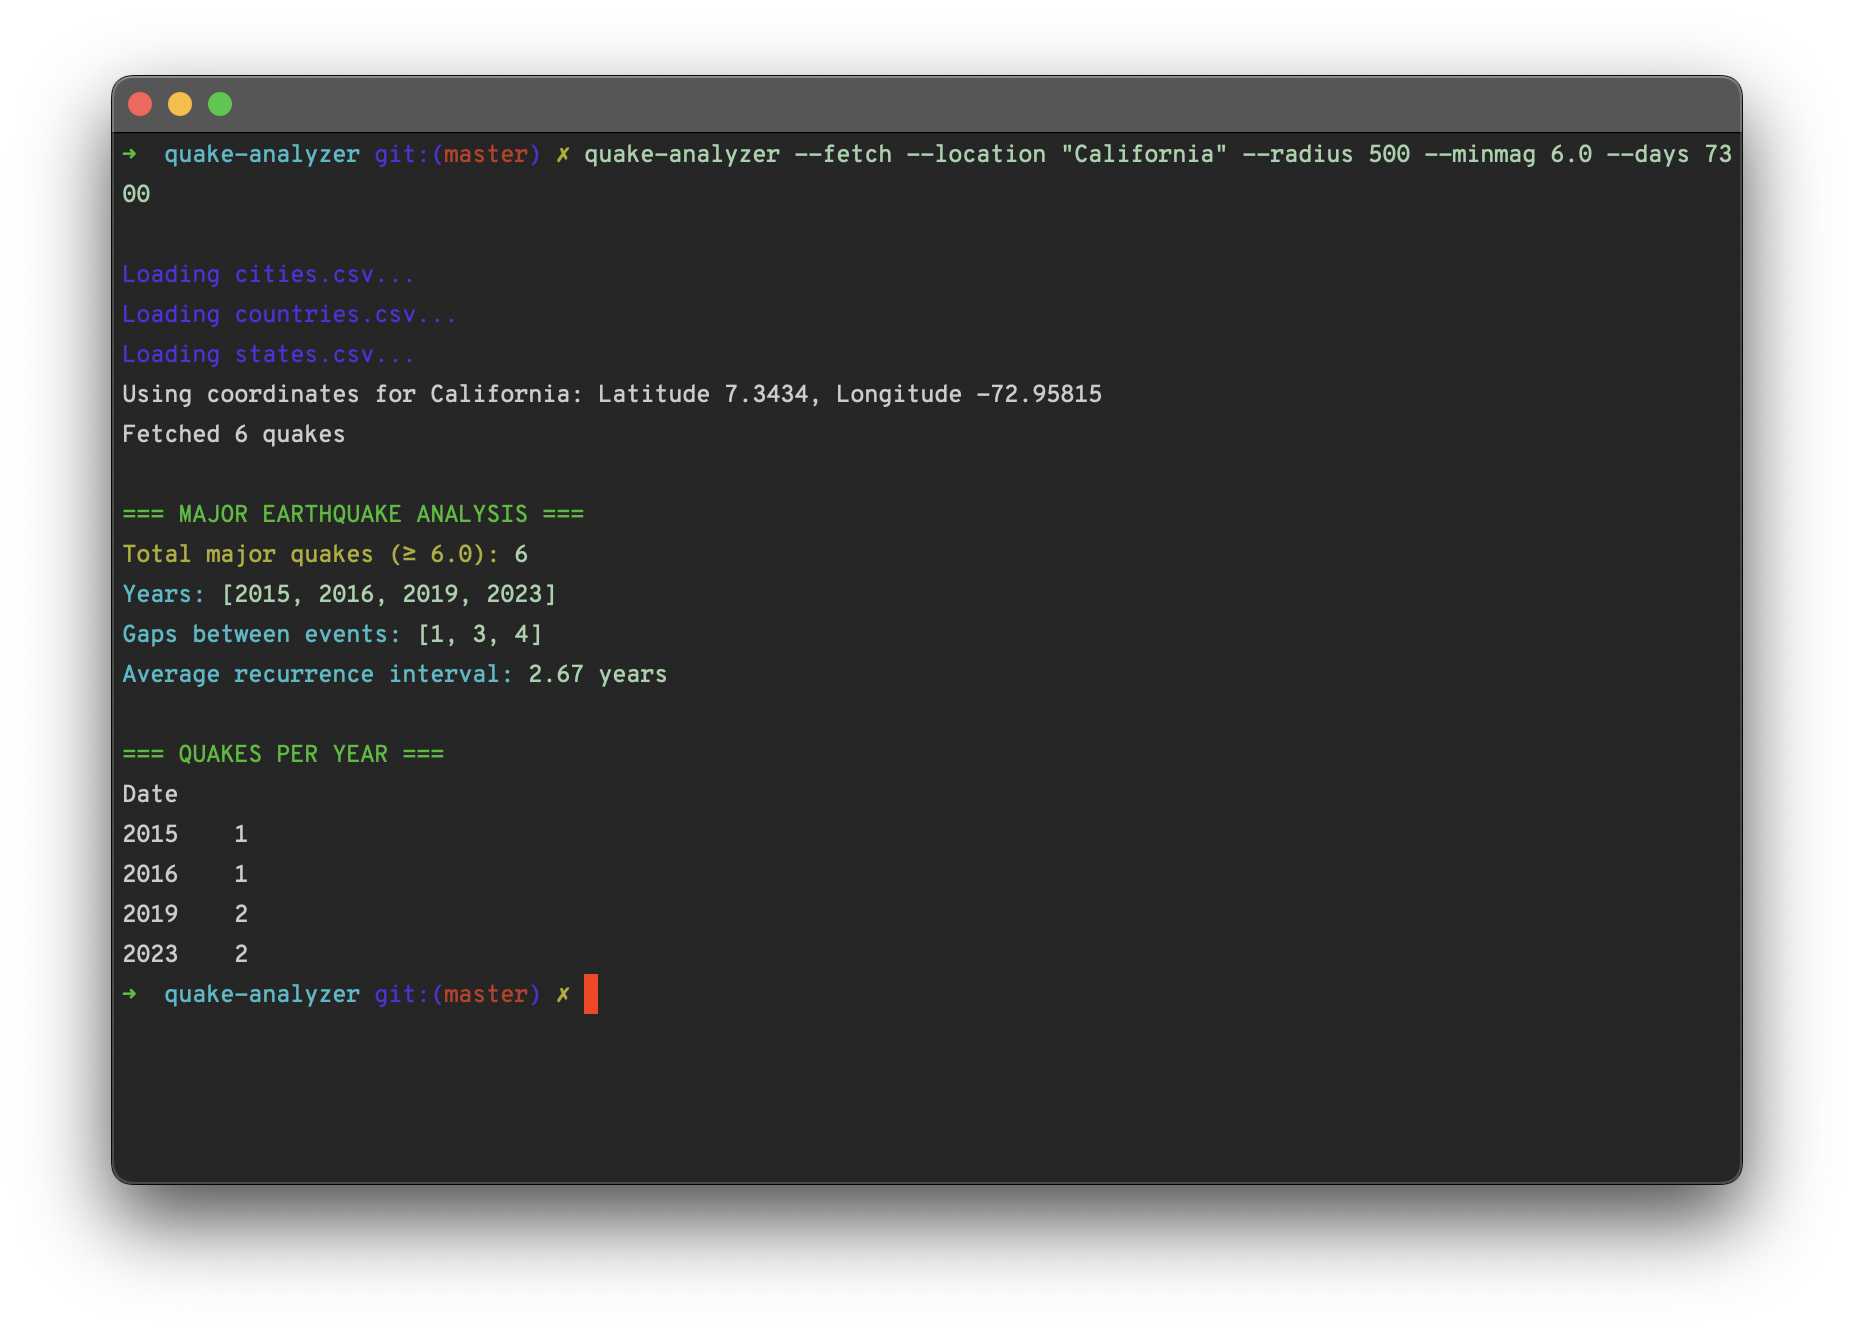Viewport: 1854px width, 1332px height.
Task: Select the QUAKES PER YEAR header
Action: 283,753
